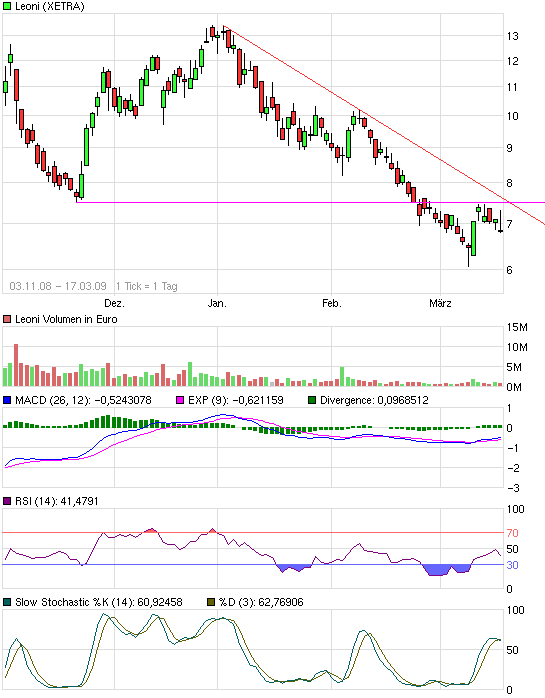Click the RSI overbought level 70 label
The height and width of the screenshot is (698, 545).
click(512, 533)
